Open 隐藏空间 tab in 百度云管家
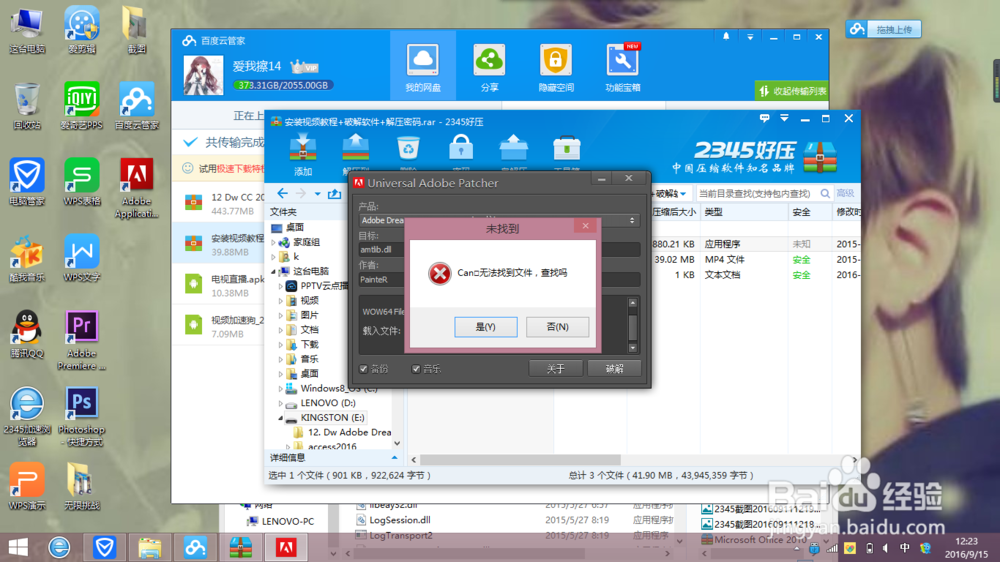Image resolution: width=1000 pixels, height=562 pixels. [555, 68]
